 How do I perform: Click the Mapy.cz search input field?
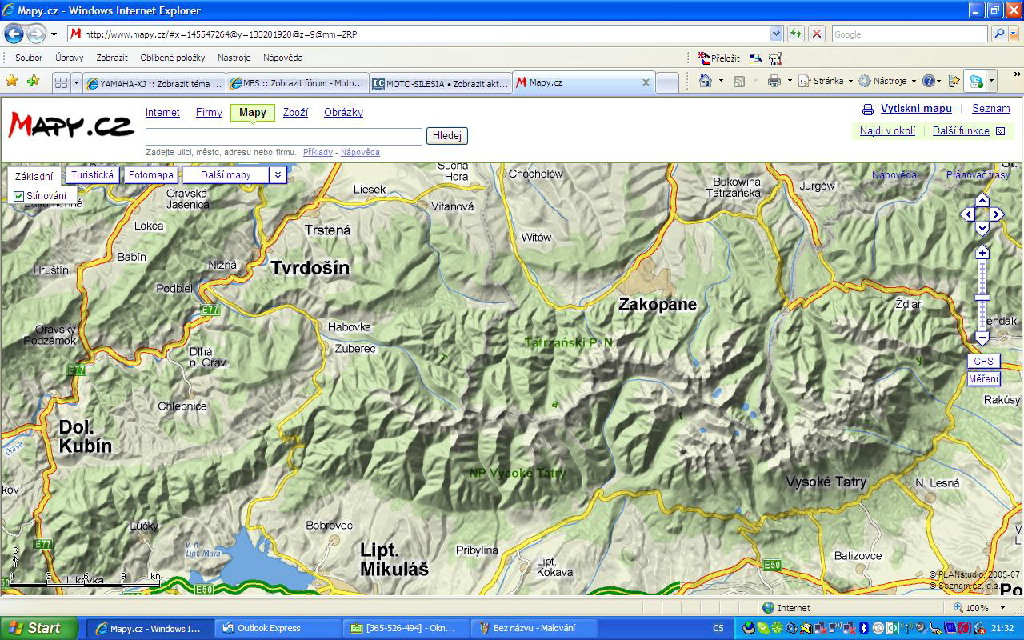(283, 136)
